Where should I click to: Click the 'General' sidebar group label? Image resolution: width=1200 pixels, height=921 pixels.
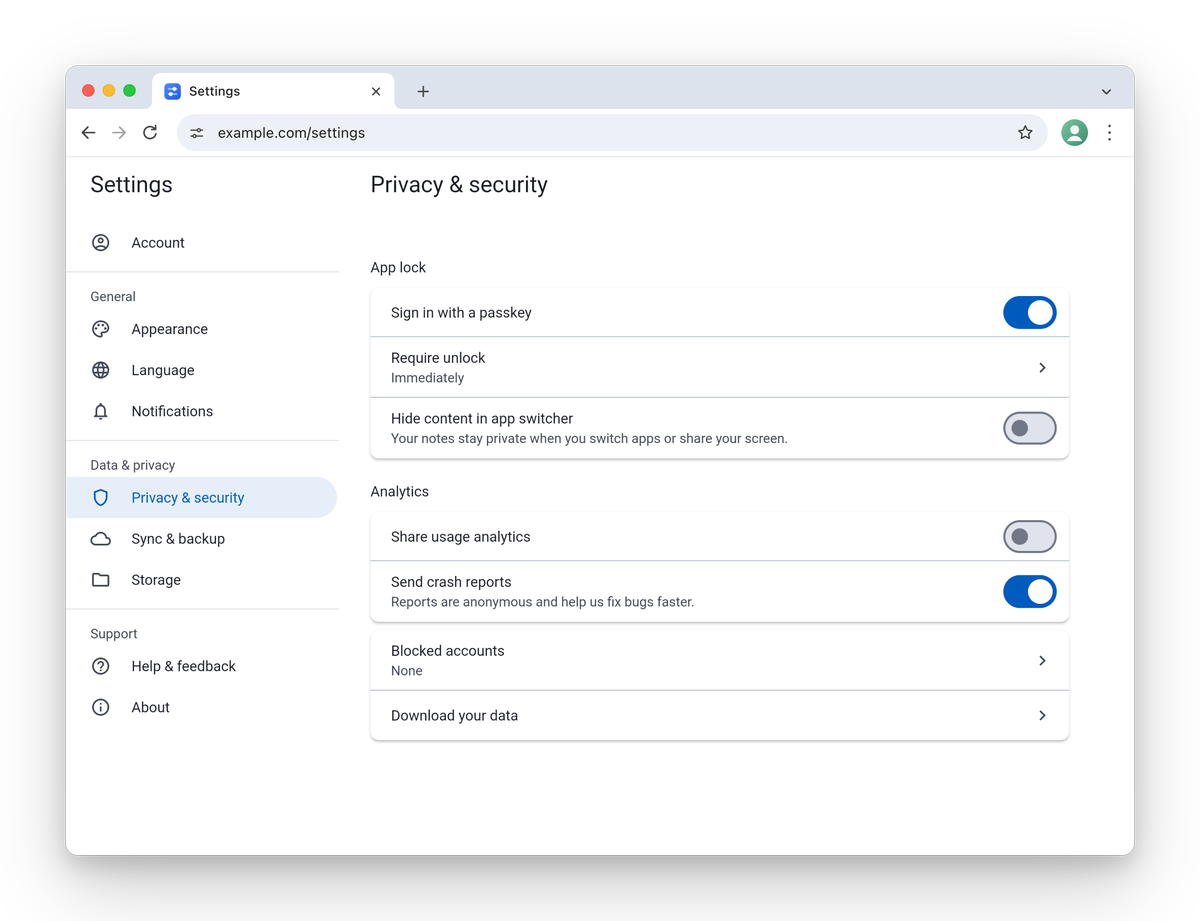click(113, 297)
